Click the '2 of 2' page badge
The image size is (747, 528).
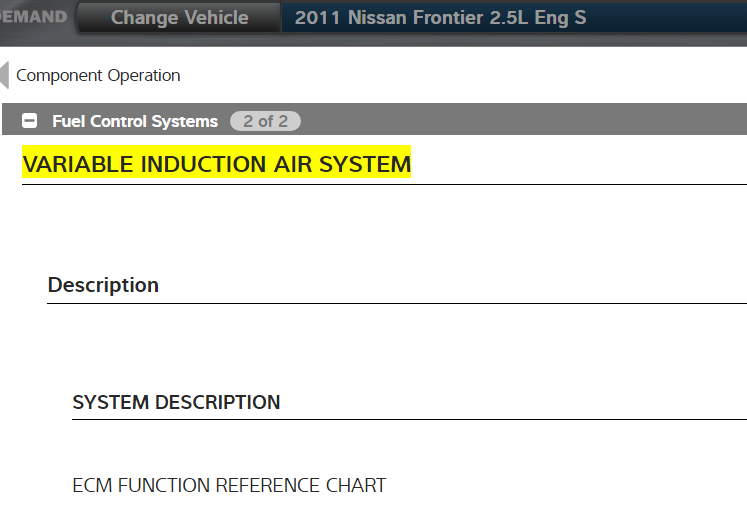pyautogui.click(x=265, y=121)
